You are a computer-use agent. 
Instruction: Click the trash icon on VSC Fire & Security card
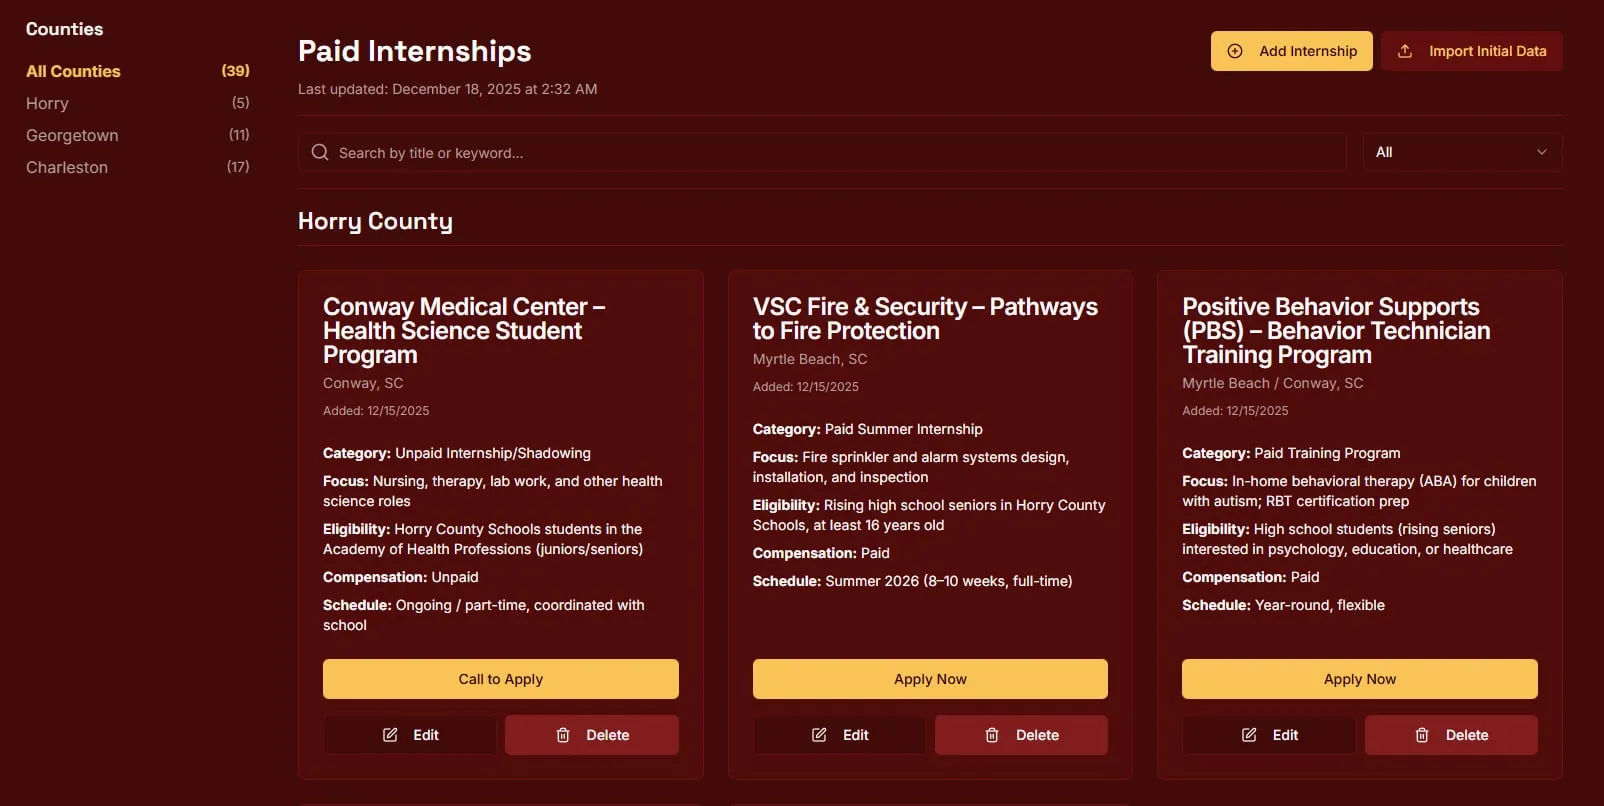(x=992, y=735)
